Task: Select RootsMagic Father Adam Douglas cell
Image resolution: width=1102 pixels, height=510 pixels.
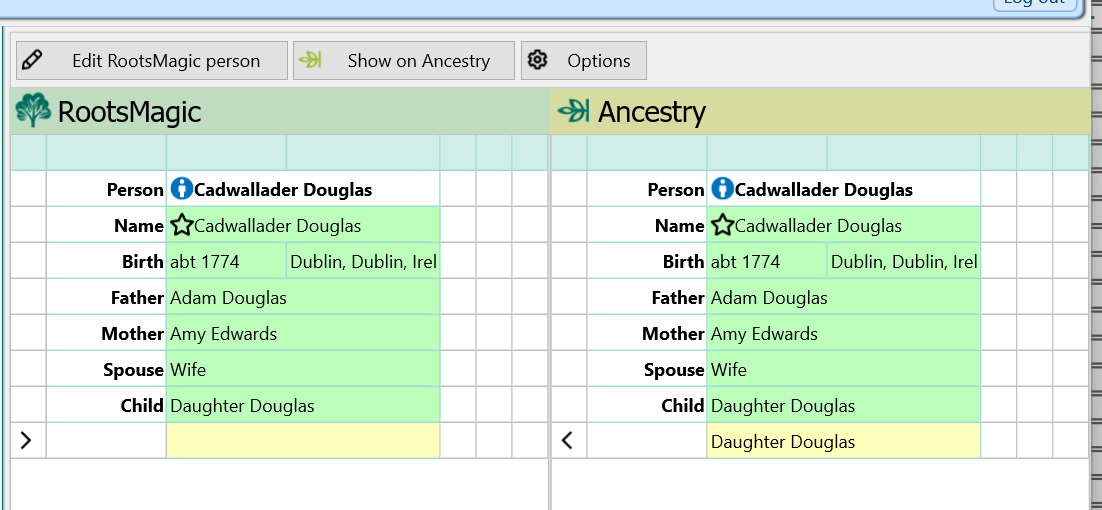Action: 303,297
